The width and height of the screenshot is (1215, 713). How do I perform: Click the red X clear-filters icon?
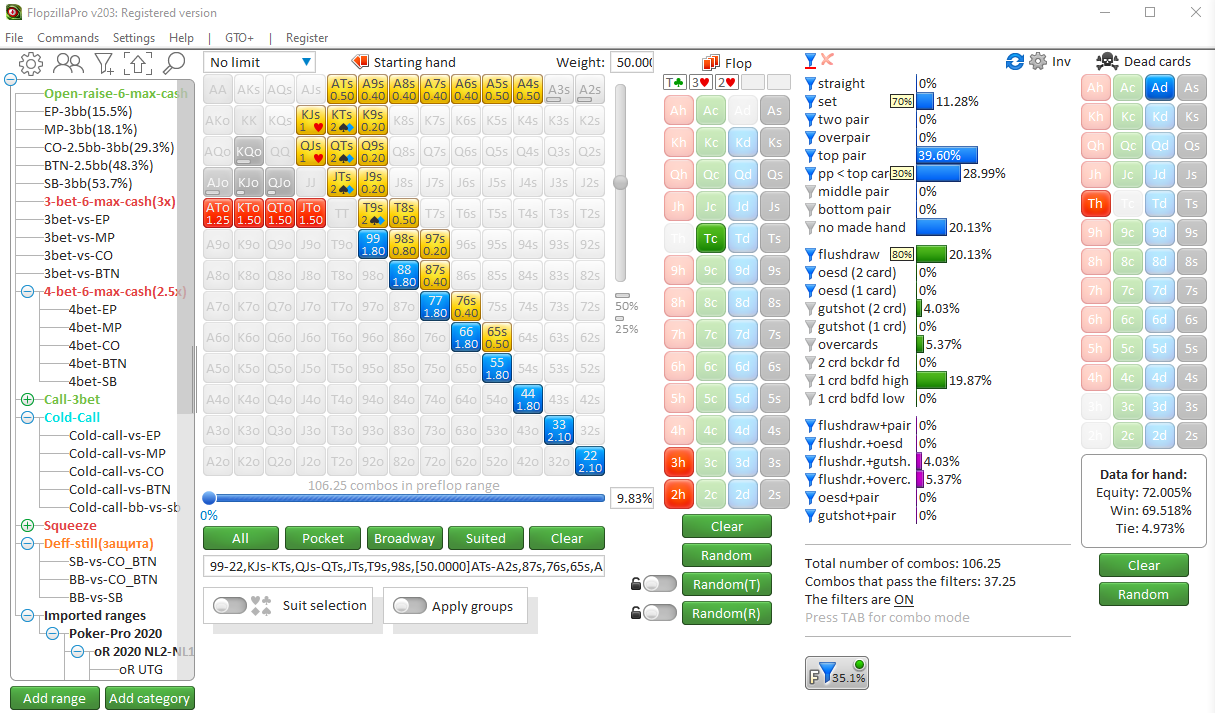point(828,60)
